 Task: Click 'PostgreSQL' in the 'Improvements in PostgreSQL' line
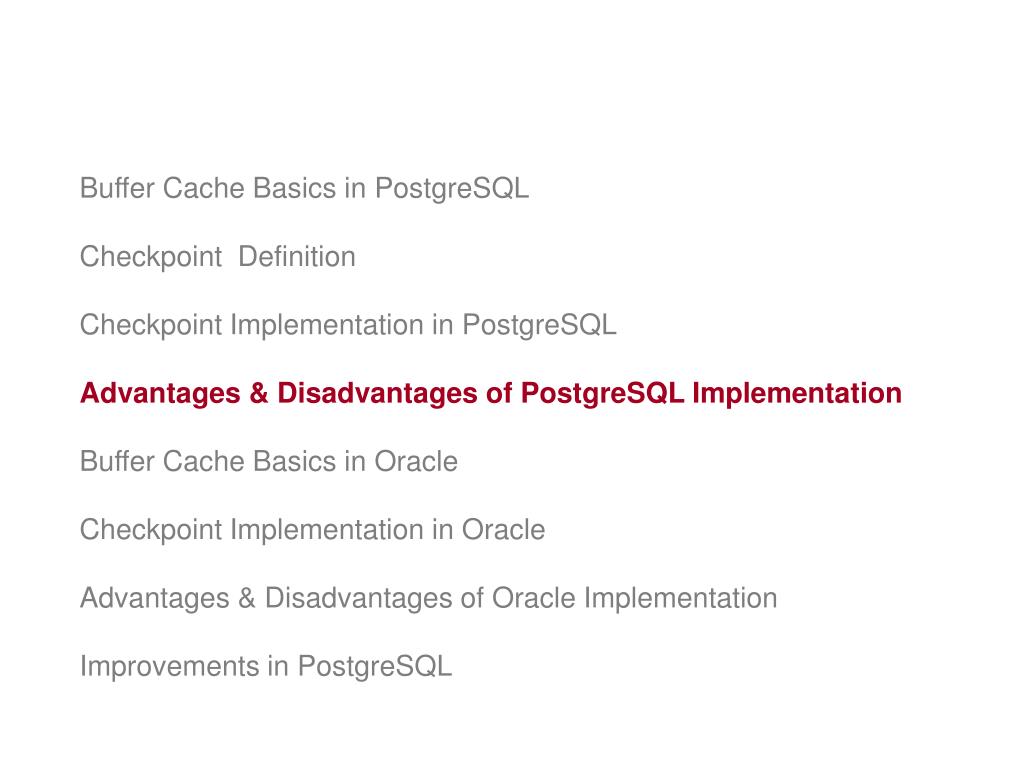[375, 667]
